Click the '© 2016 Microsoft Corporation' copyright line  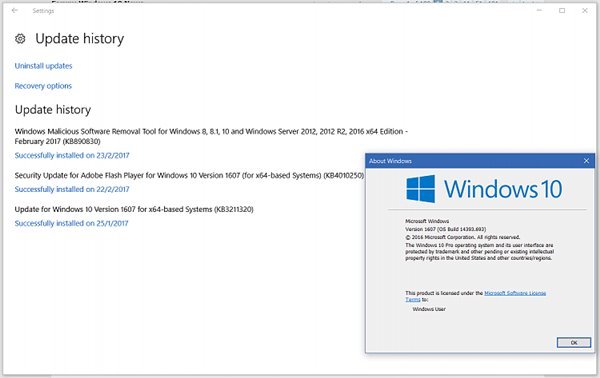point(463,237)
